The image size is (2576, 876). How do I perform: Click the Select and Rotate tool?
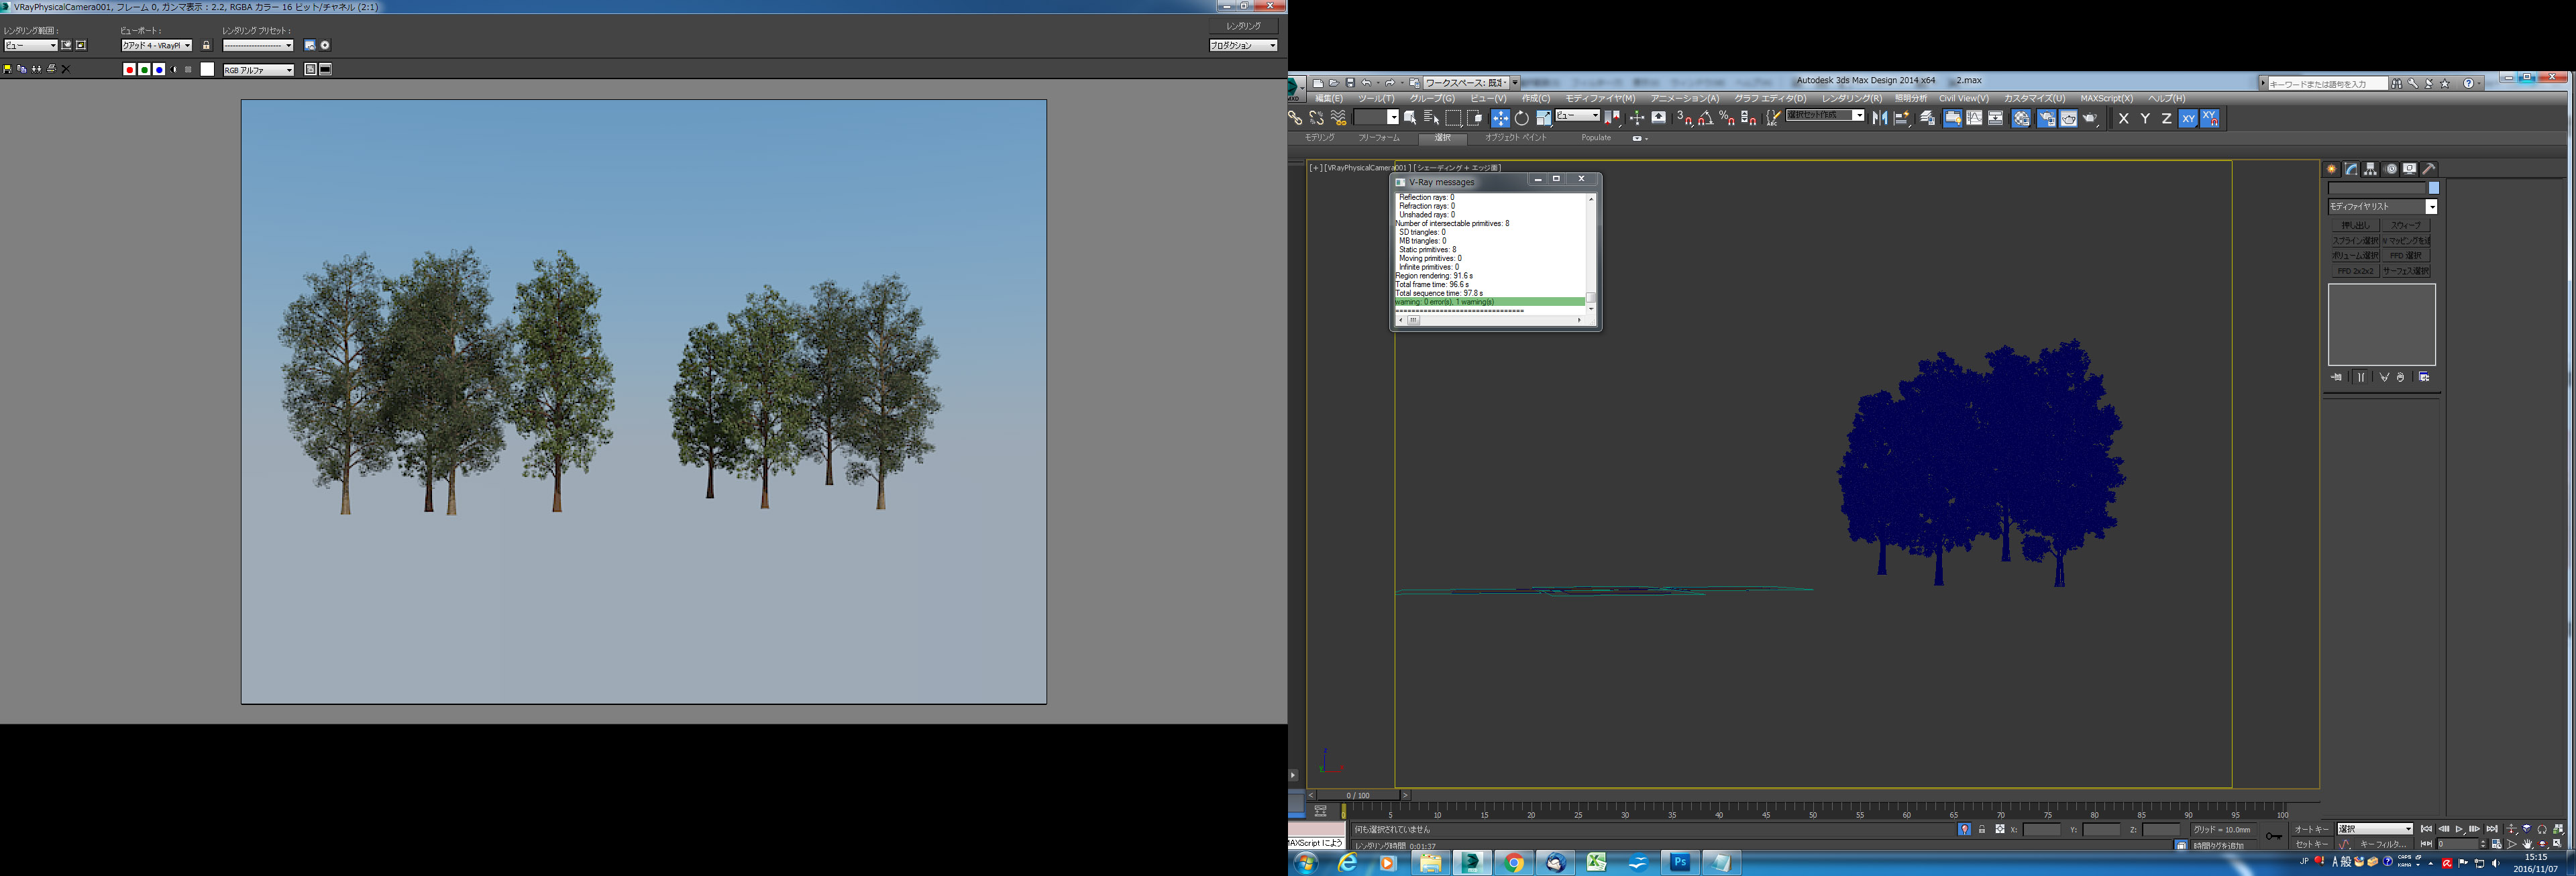click(1522, 118)
